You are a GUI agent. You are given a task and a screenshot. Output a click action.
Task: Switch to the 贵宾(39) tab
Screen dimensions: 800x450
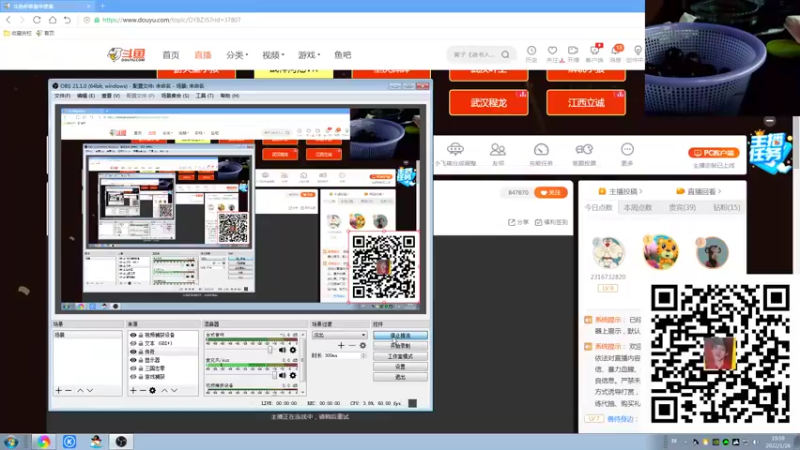click(682, 207)
